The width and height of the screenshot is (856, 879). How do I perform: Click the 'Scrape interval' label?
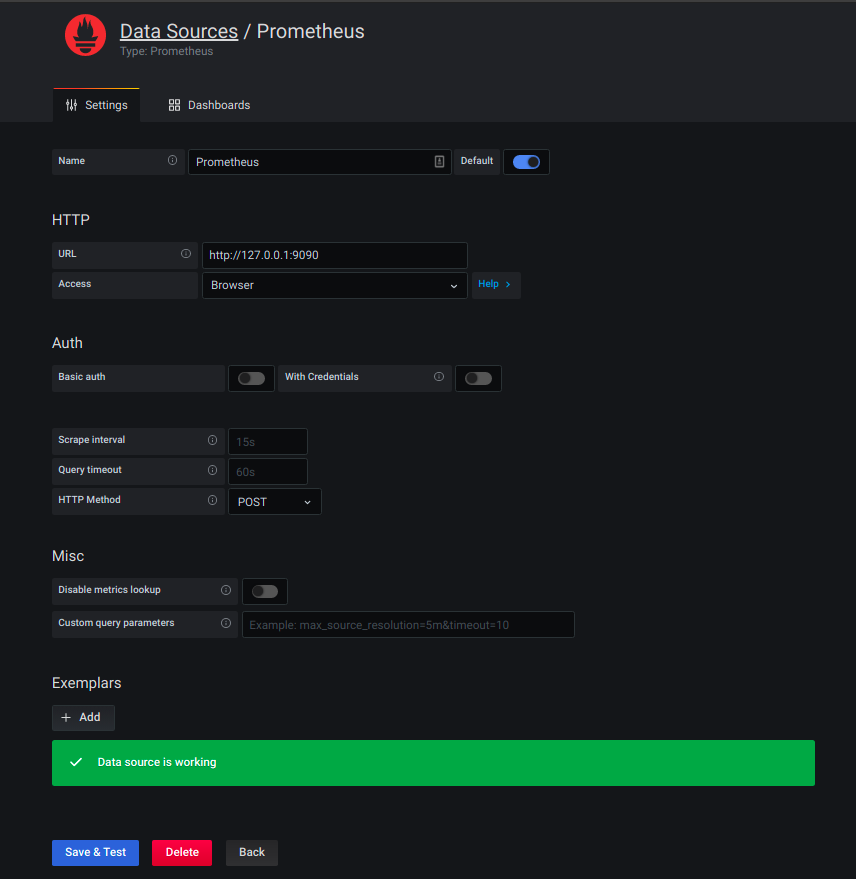[91, 440]
